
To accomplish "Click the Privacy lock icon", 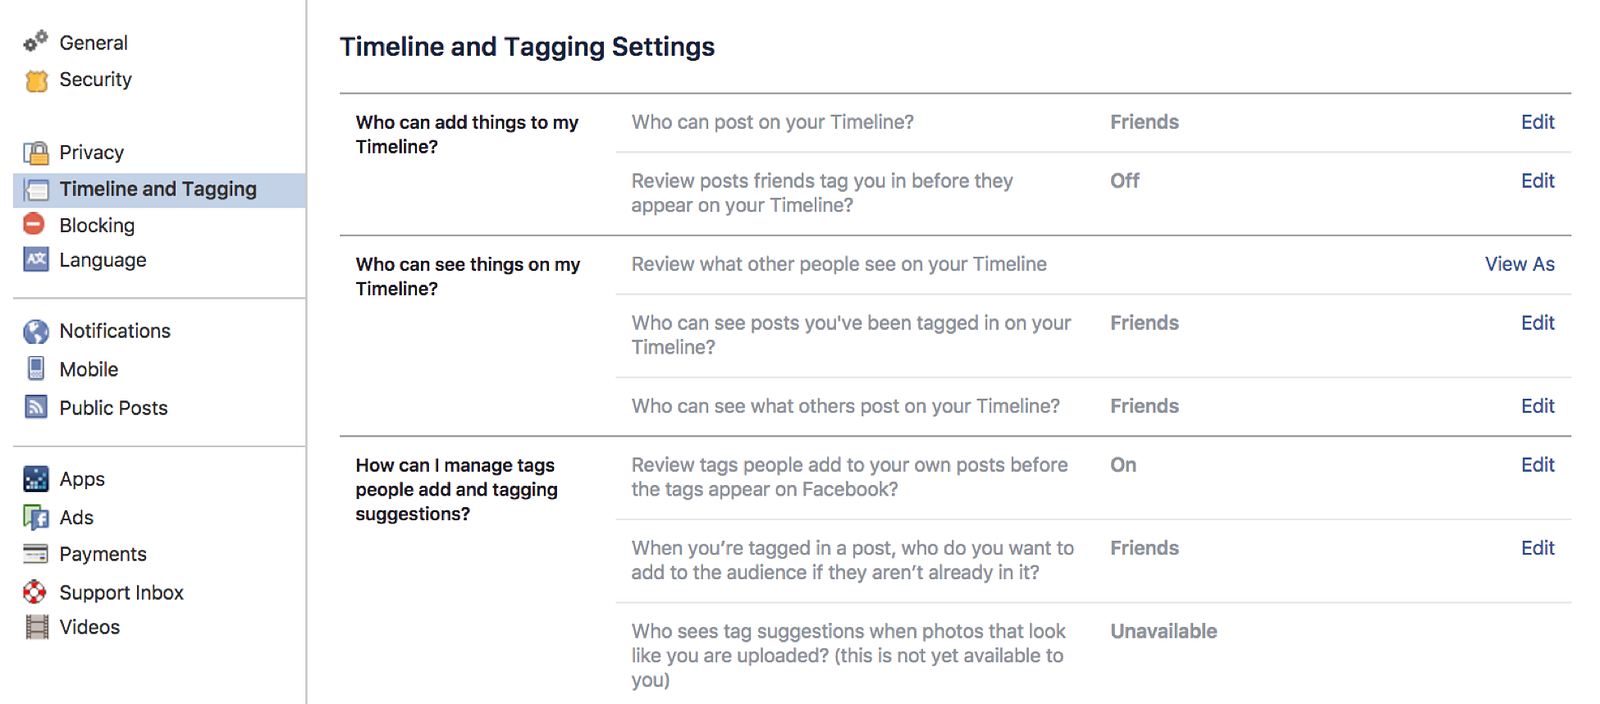I will point(36,153).
